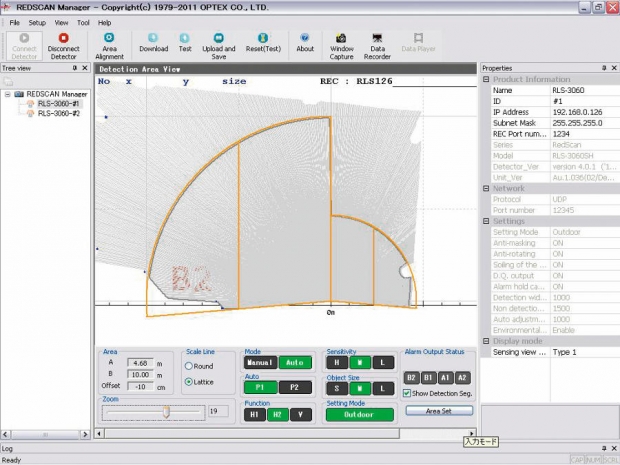Collapse the Network properties section
This screenshot has height=465, width=620.
pos(486,189)
